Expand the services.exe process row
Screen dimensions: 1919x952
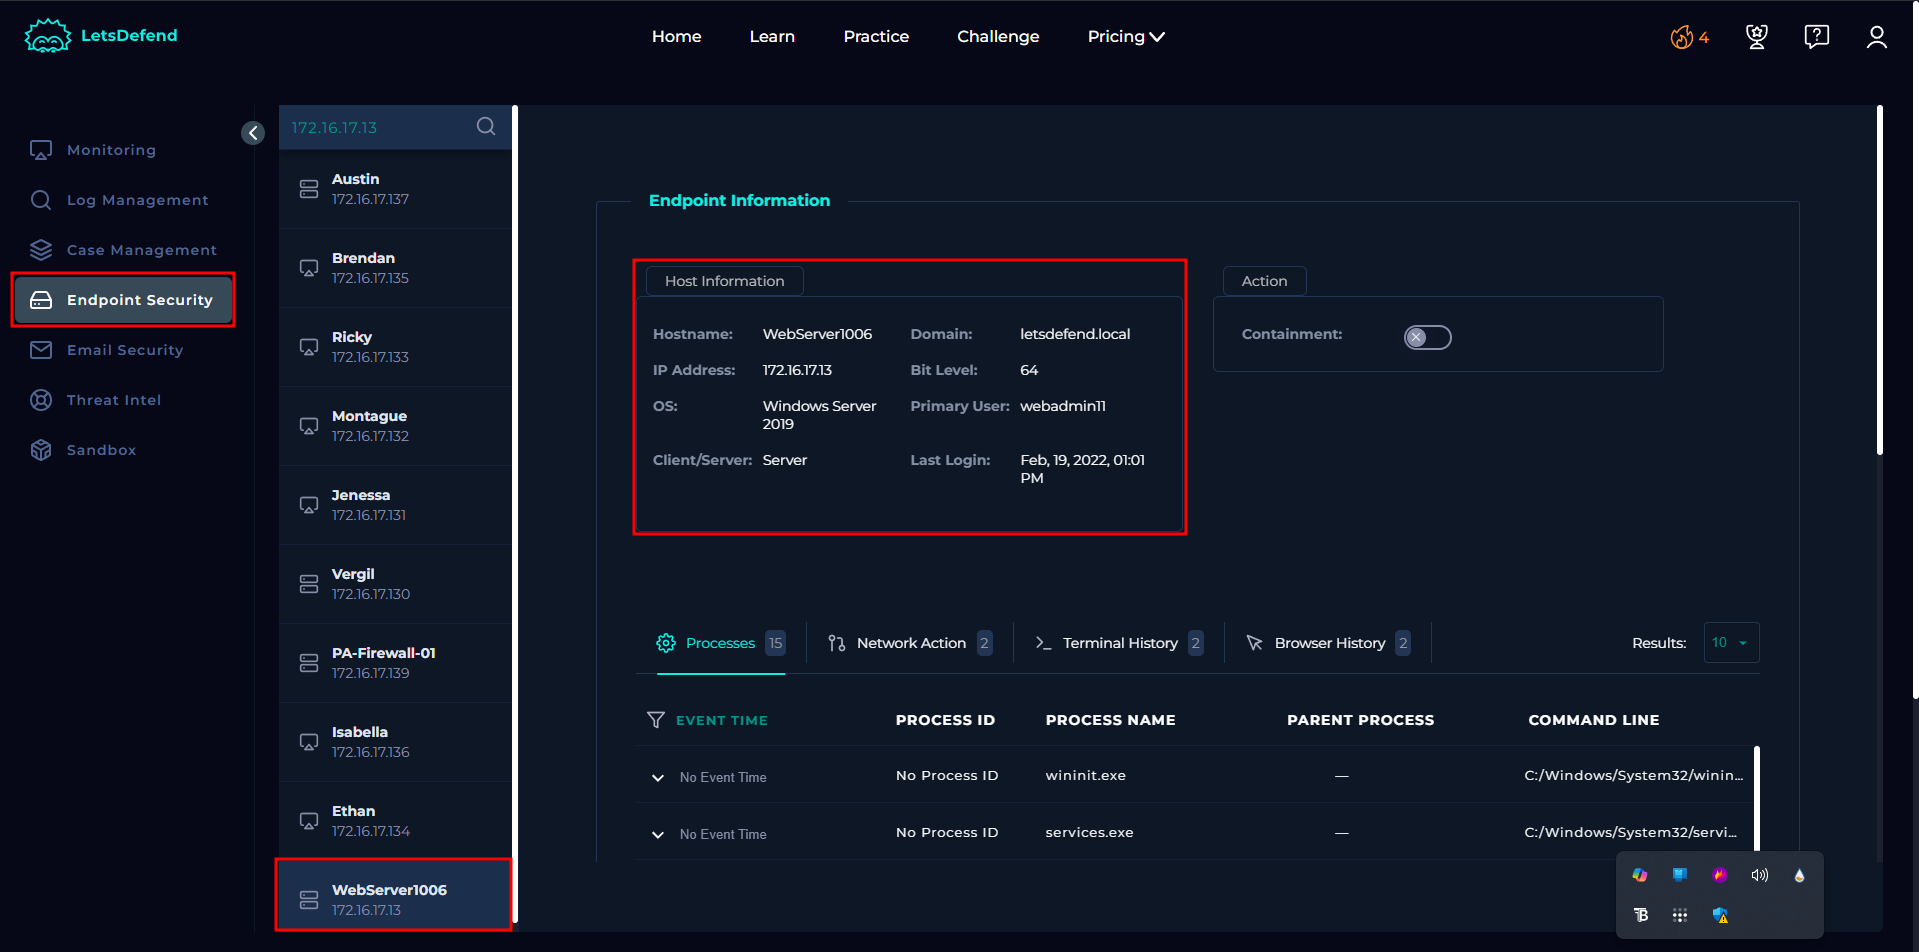[658, 834]
